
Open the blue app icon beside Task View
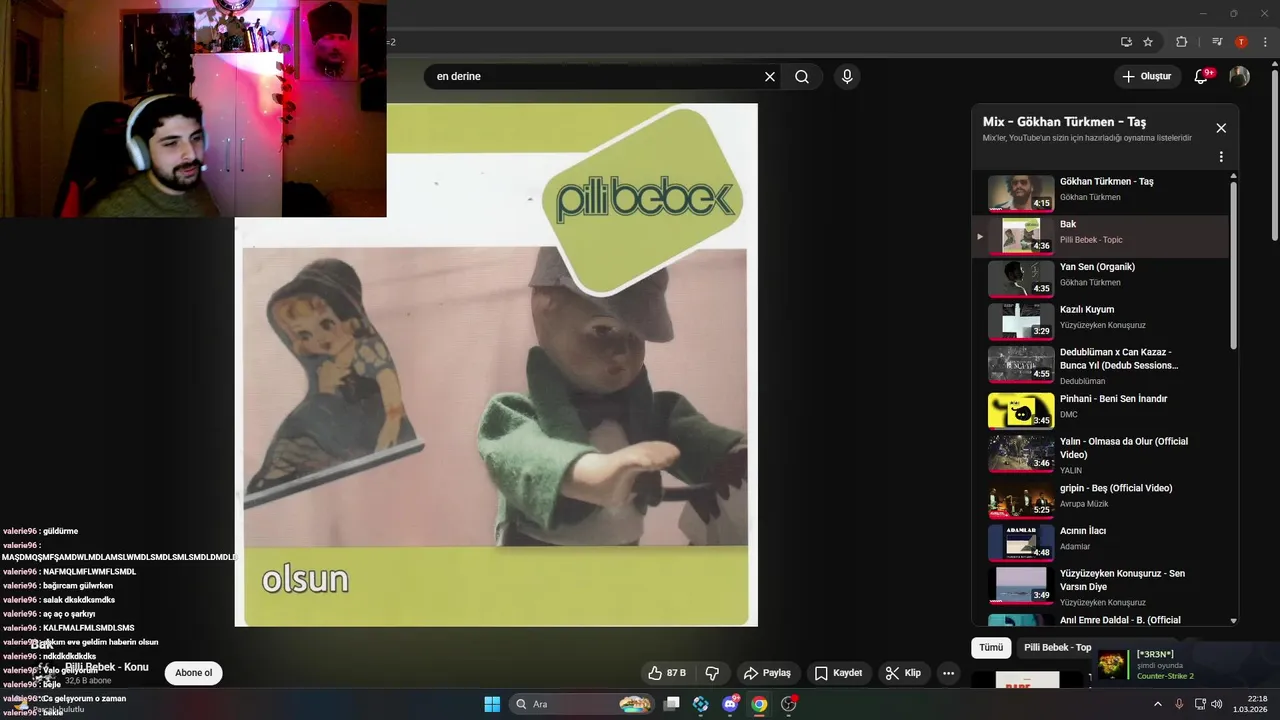[701, 704]
